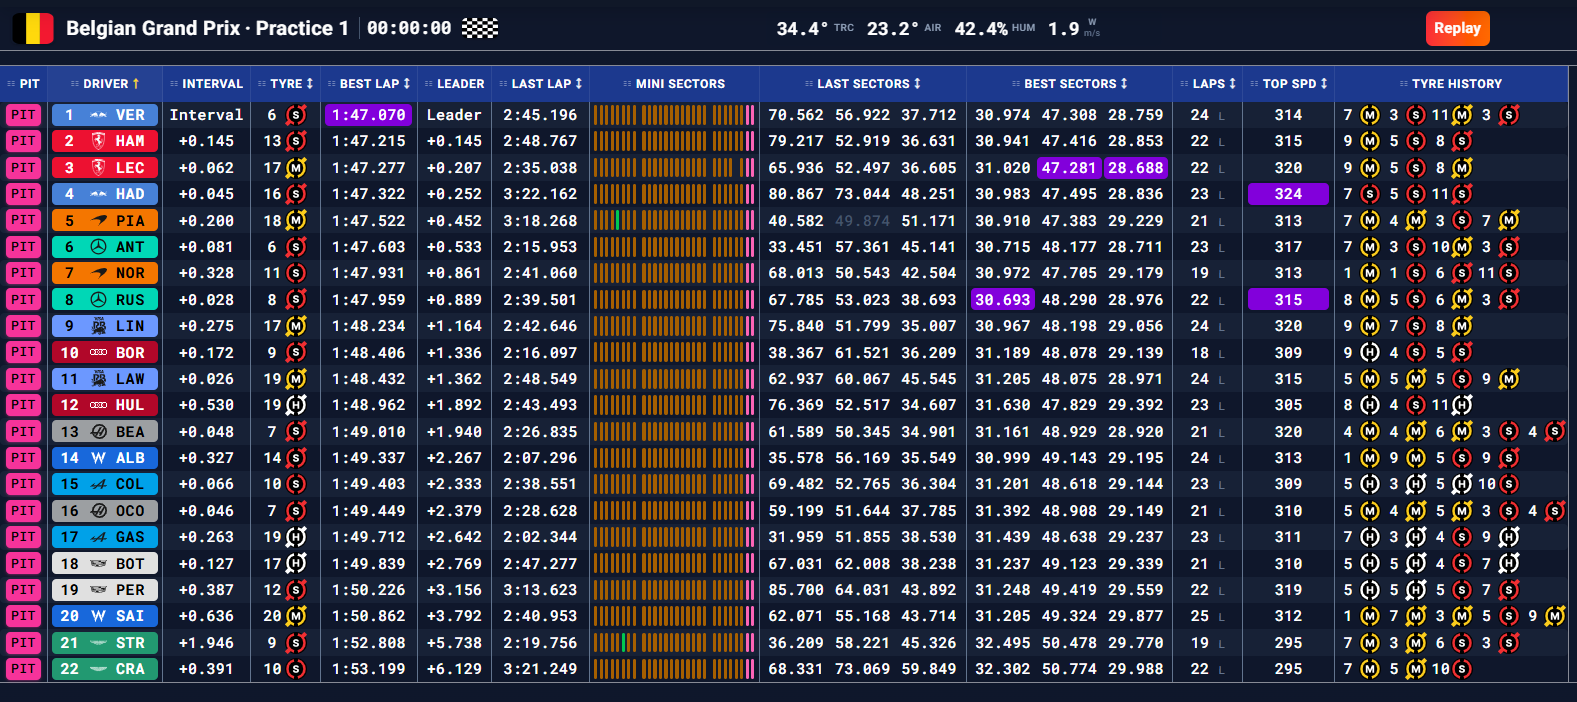Sort by the TYRE column header
1577x702 pixels.
pyautogui.click(x=285, y=84)
